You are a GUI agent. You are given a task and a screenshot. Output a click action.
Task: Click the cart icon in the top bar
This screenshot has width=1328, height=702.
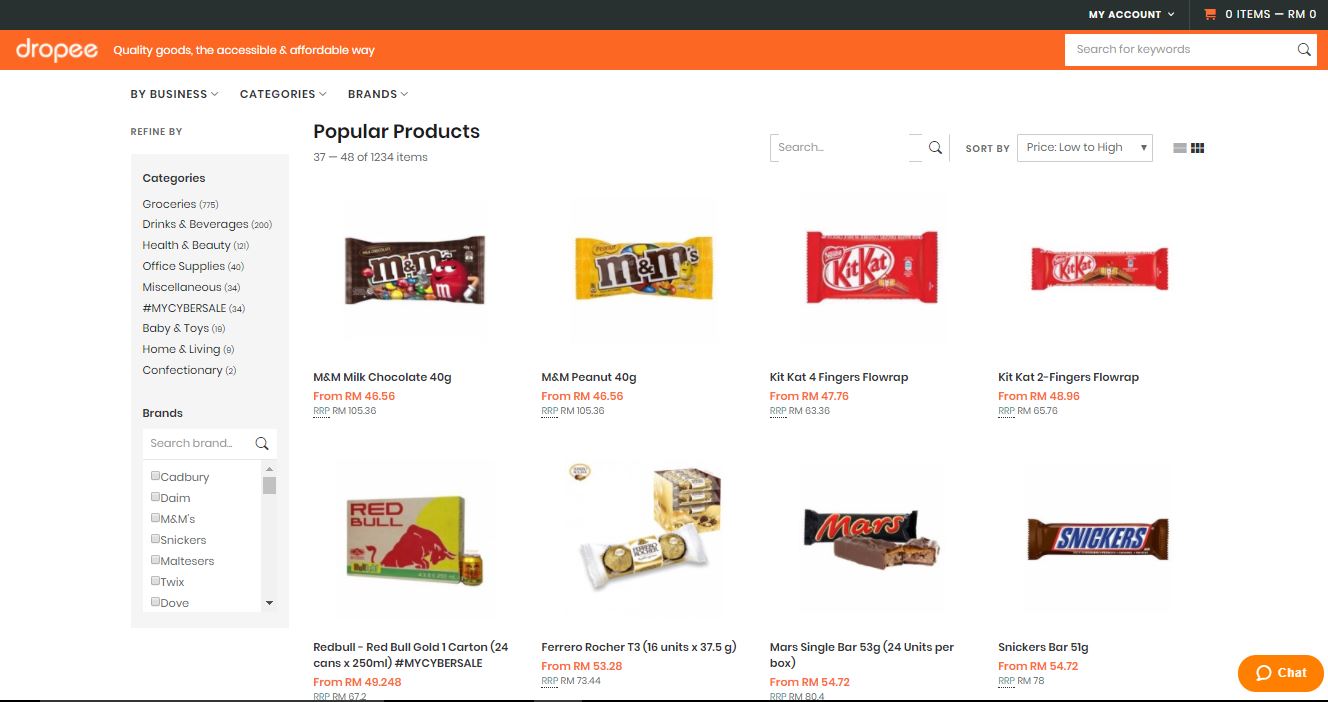pyautogui.click(x=1207, y=15)
